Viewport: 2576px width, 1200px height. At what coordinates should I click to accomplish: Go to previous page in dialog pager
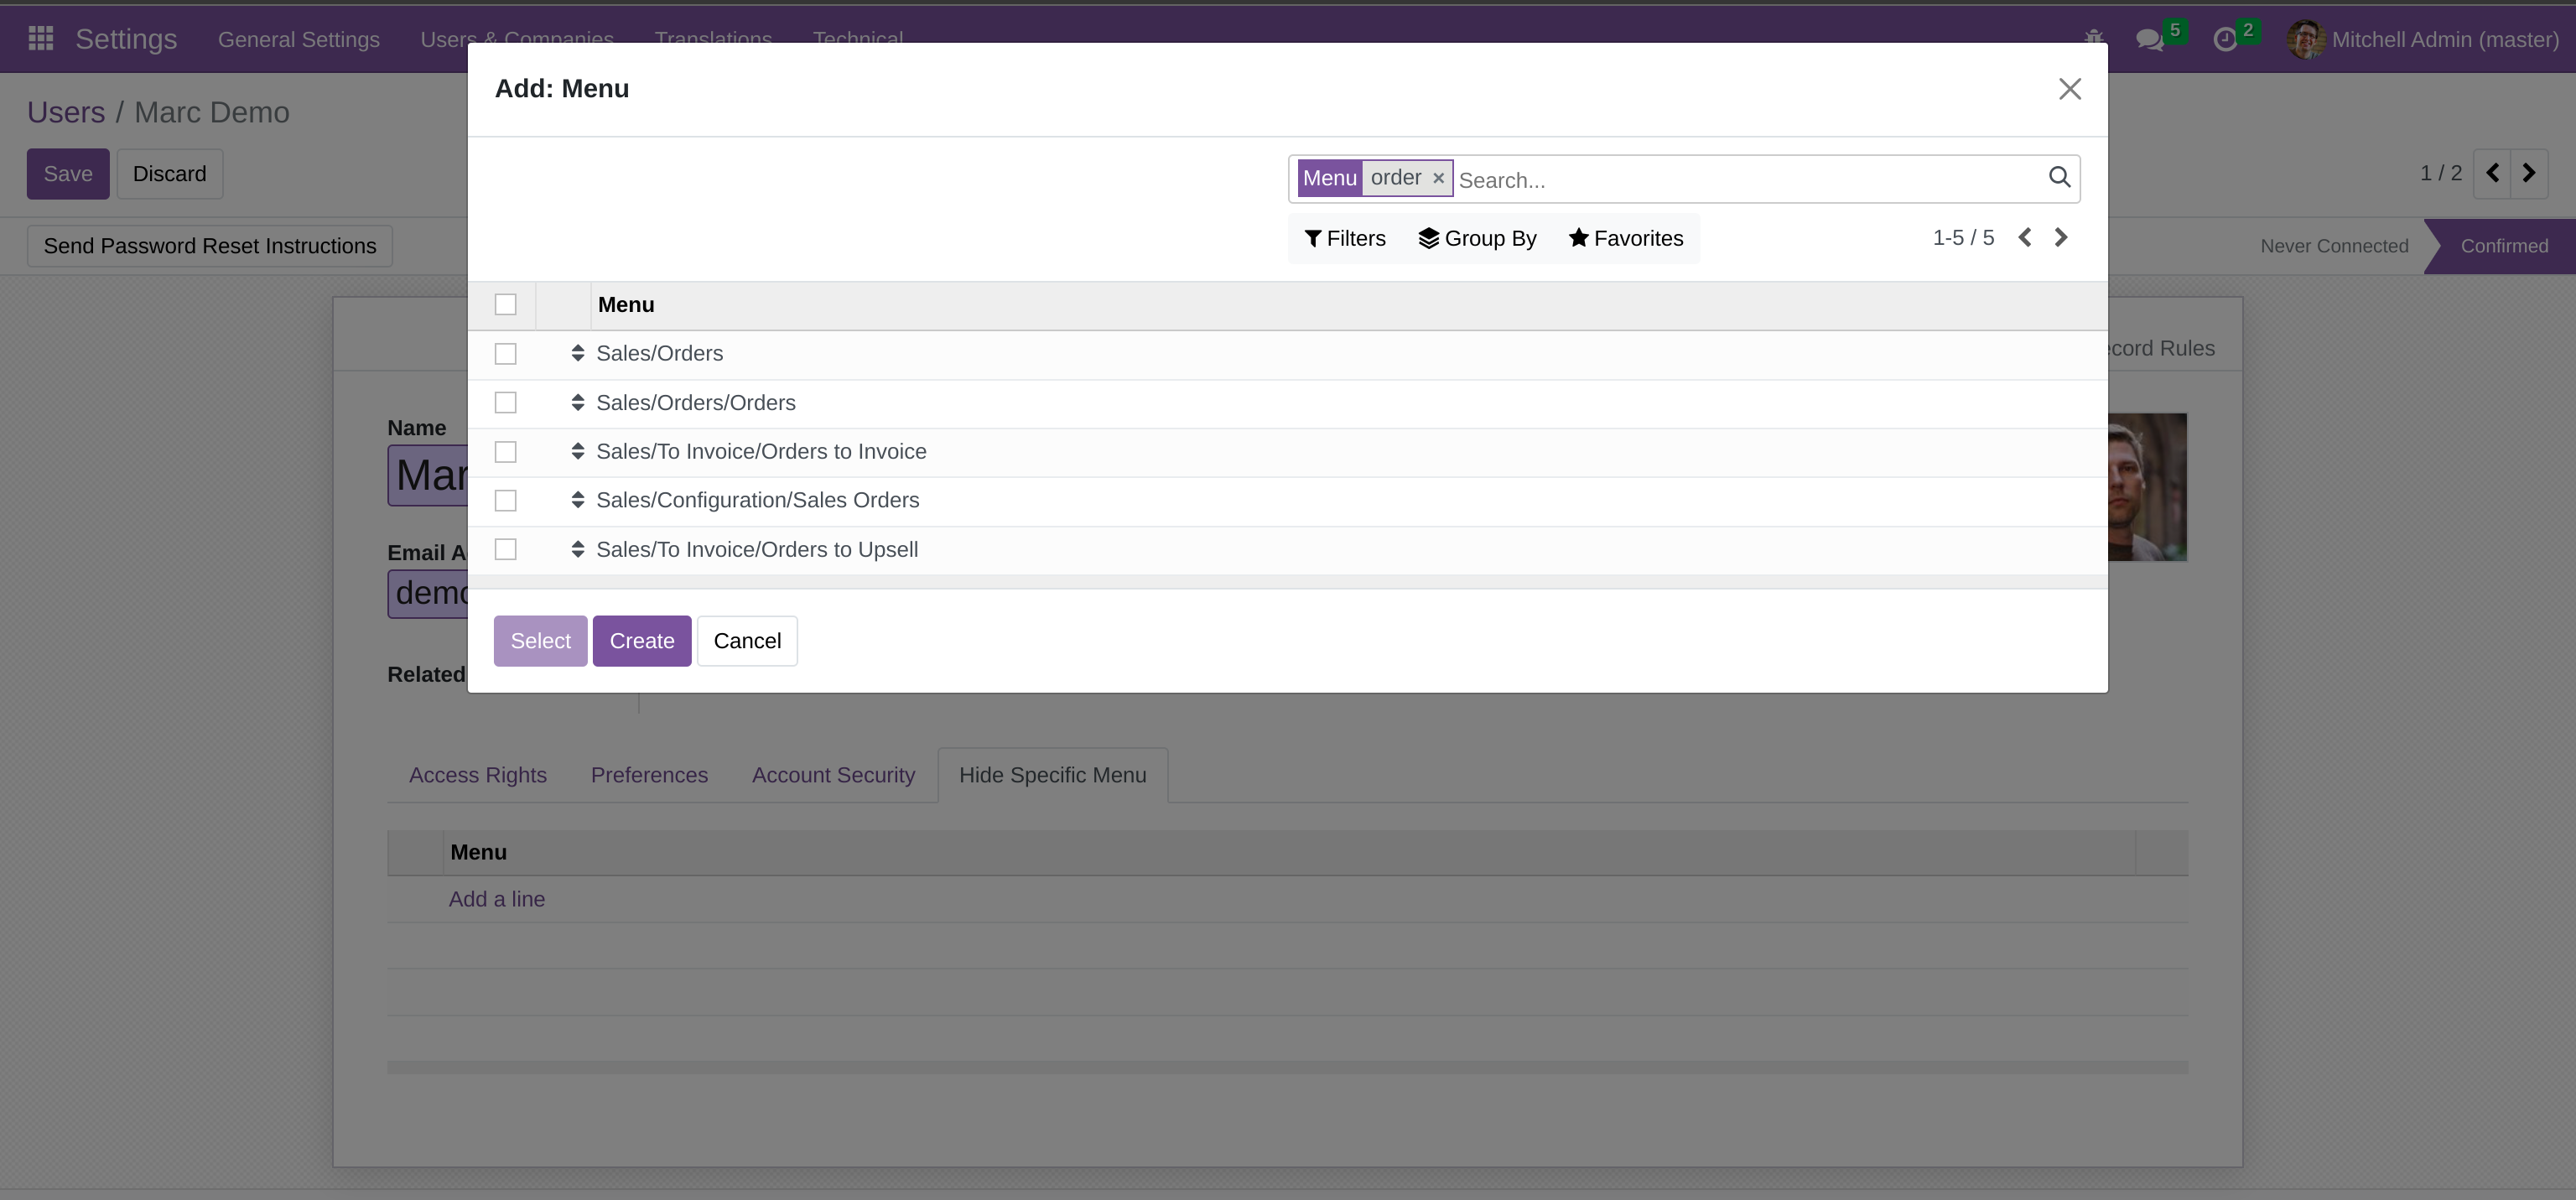(2025, 238)
